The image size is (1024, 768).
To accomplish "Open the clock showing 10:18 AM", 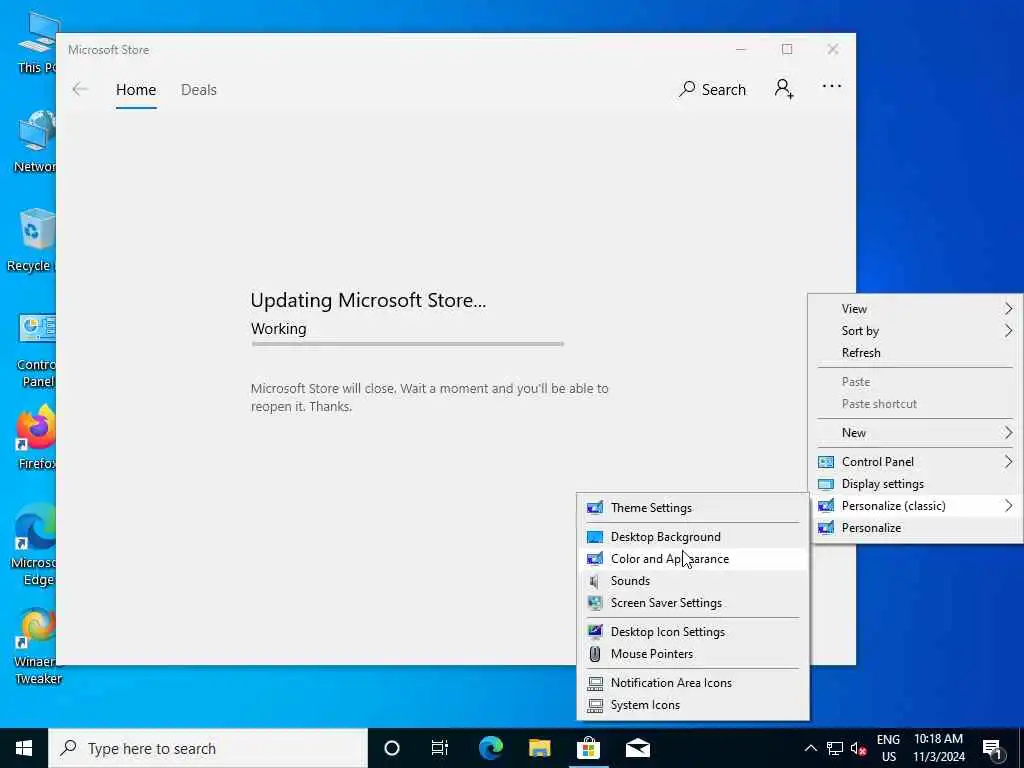I will coord(938,748).
